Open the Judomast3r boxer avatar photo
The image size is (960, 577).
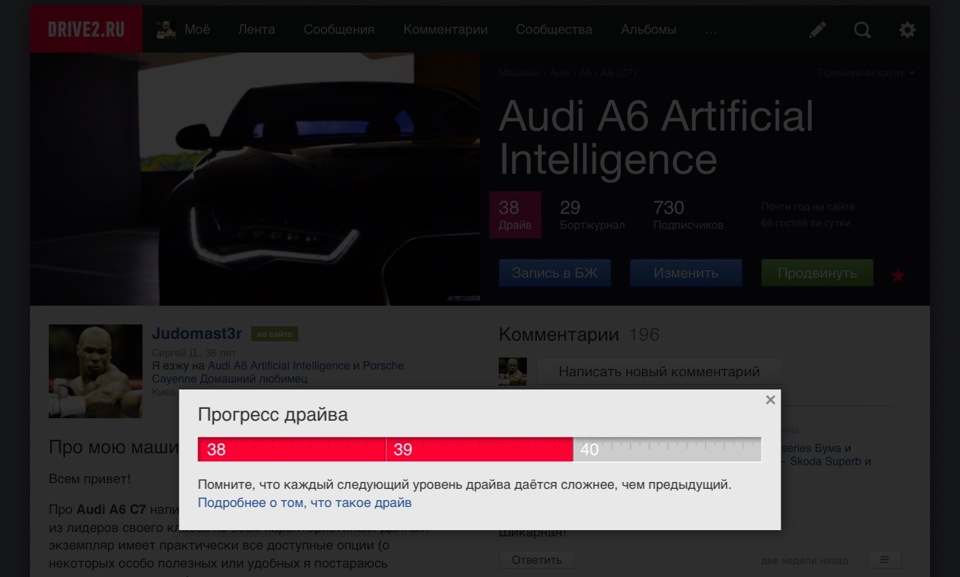96,371
